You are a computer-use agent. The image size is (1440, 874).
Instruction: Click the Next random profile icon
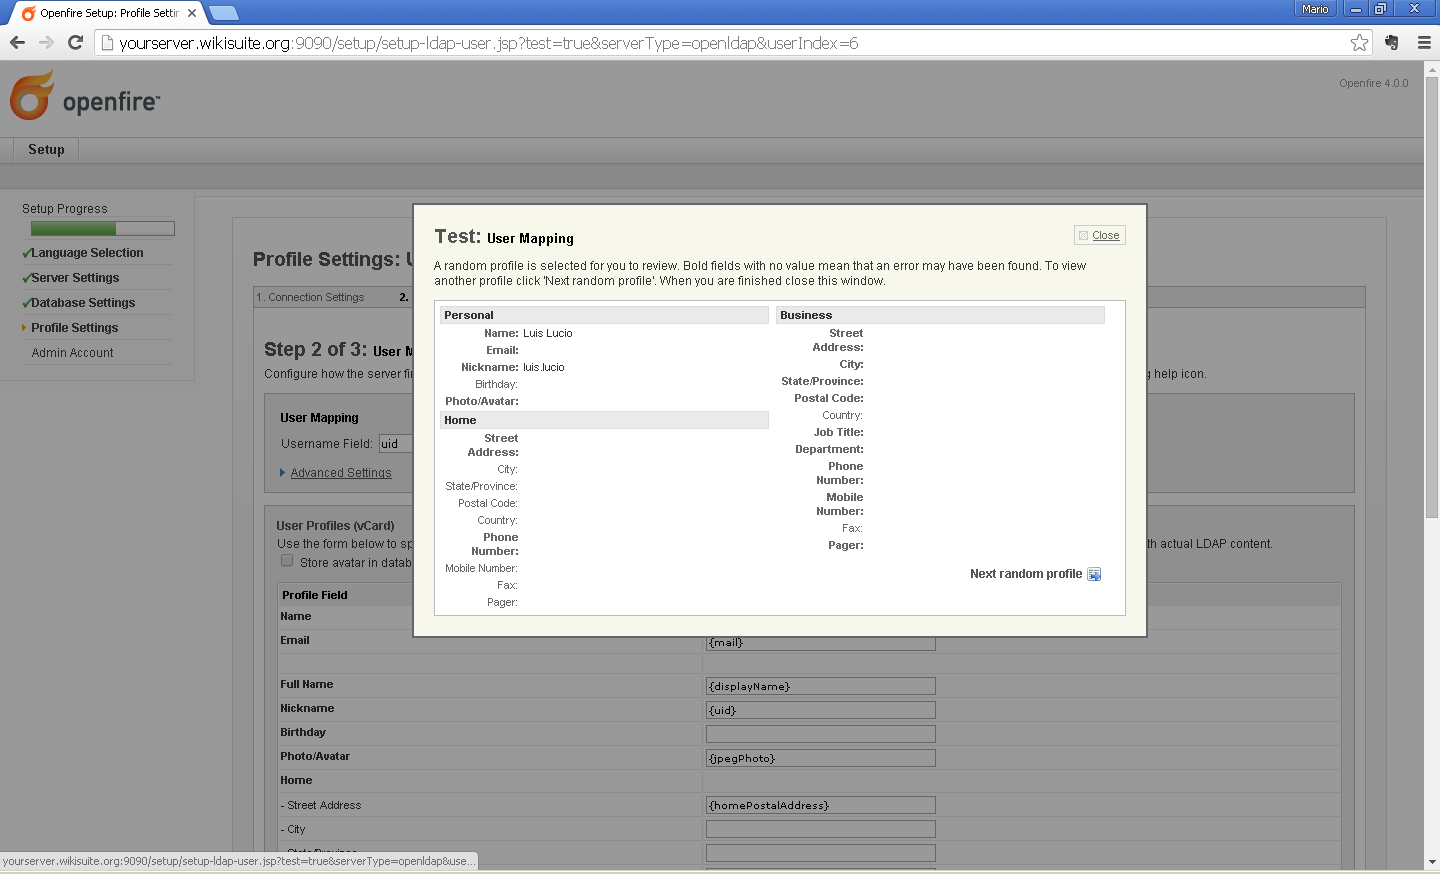point(1094,574)
